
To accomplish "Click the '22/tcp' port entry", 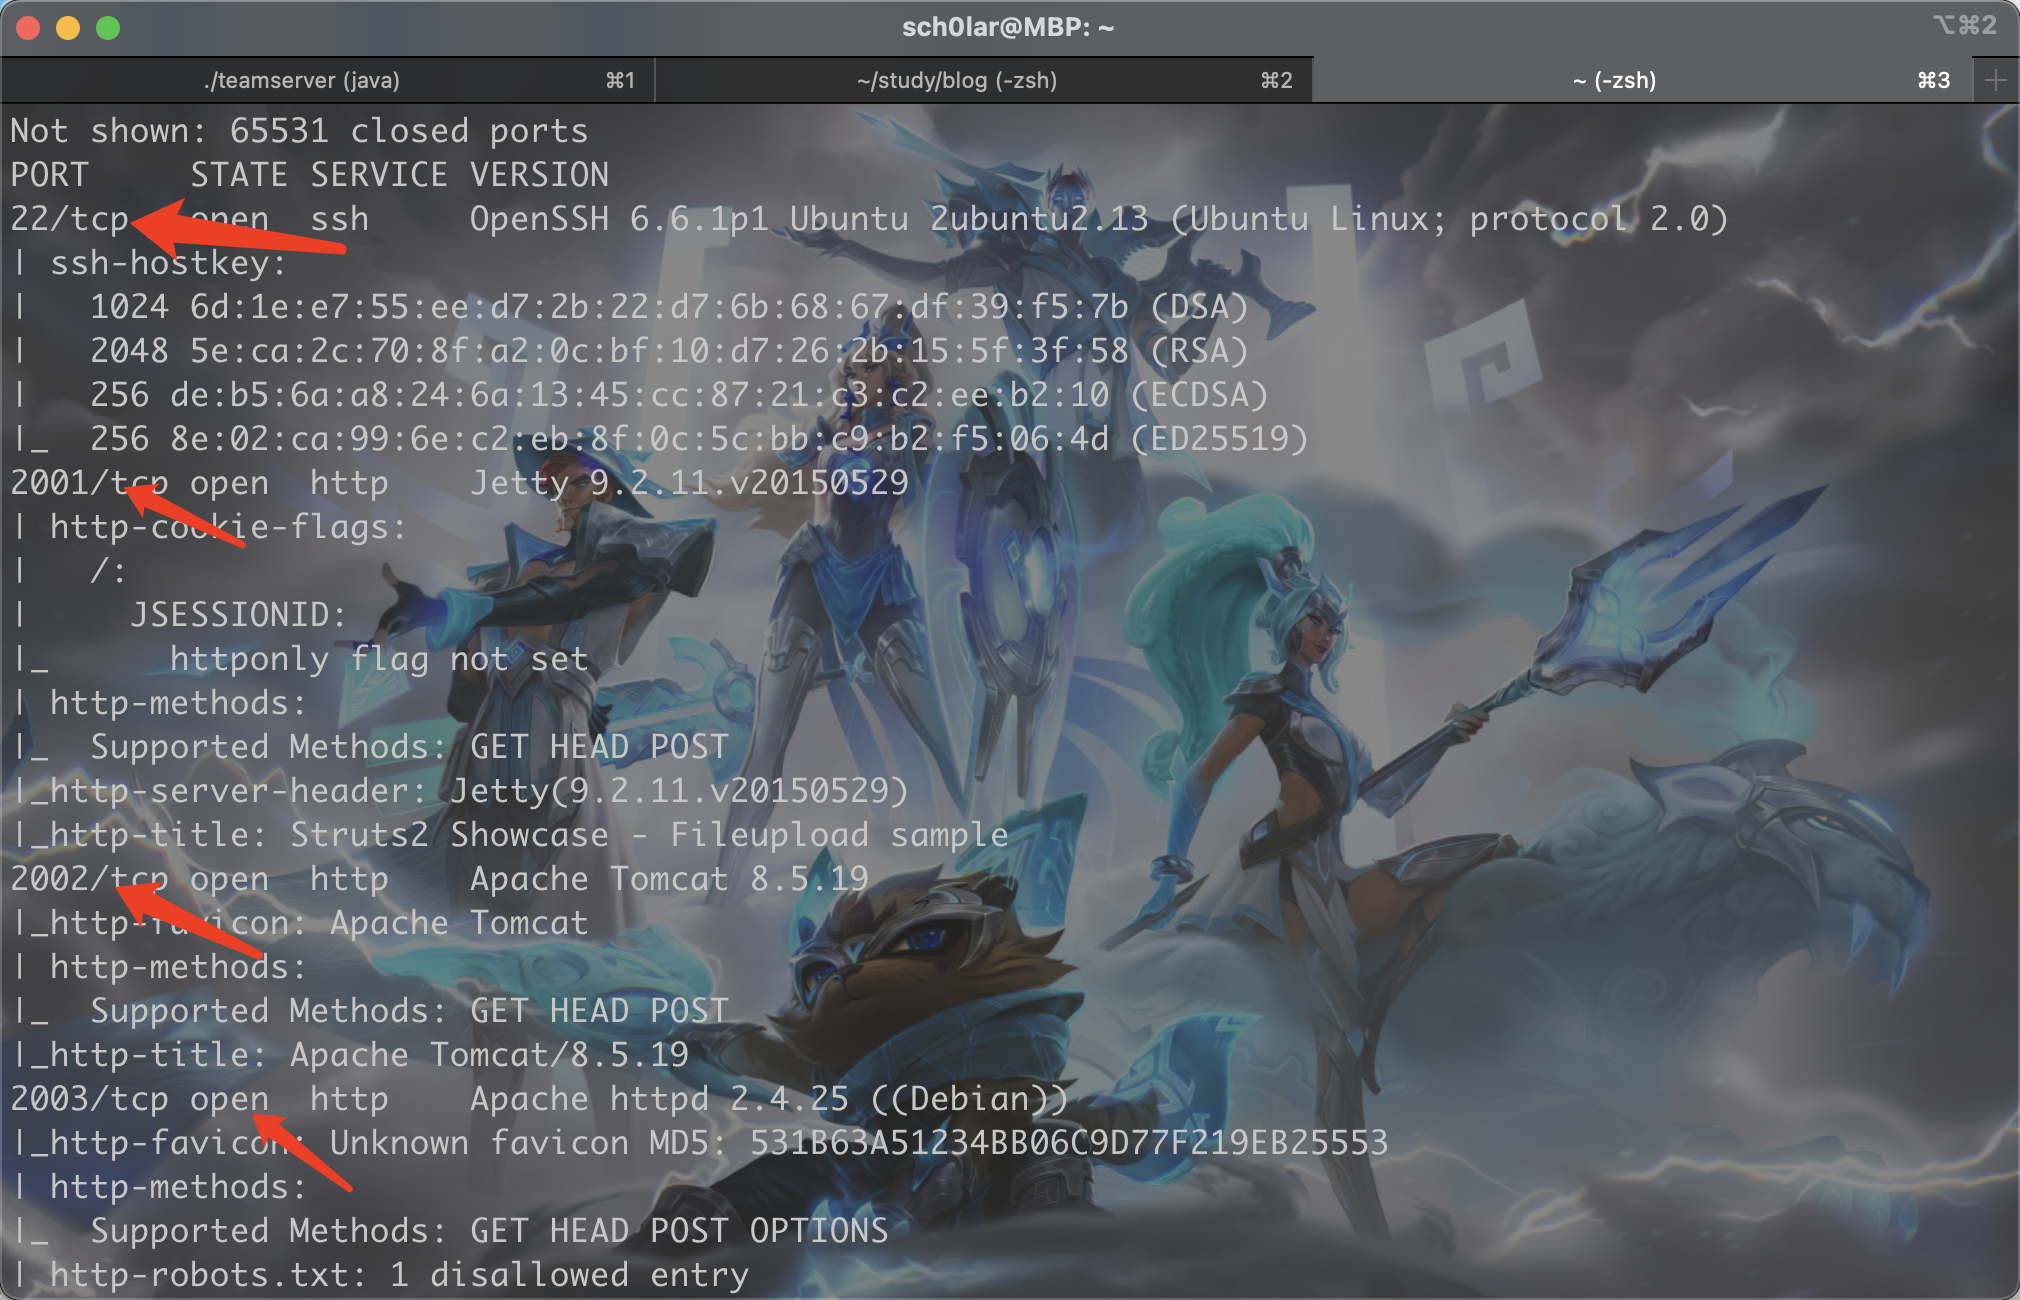I will pos(69,219).
